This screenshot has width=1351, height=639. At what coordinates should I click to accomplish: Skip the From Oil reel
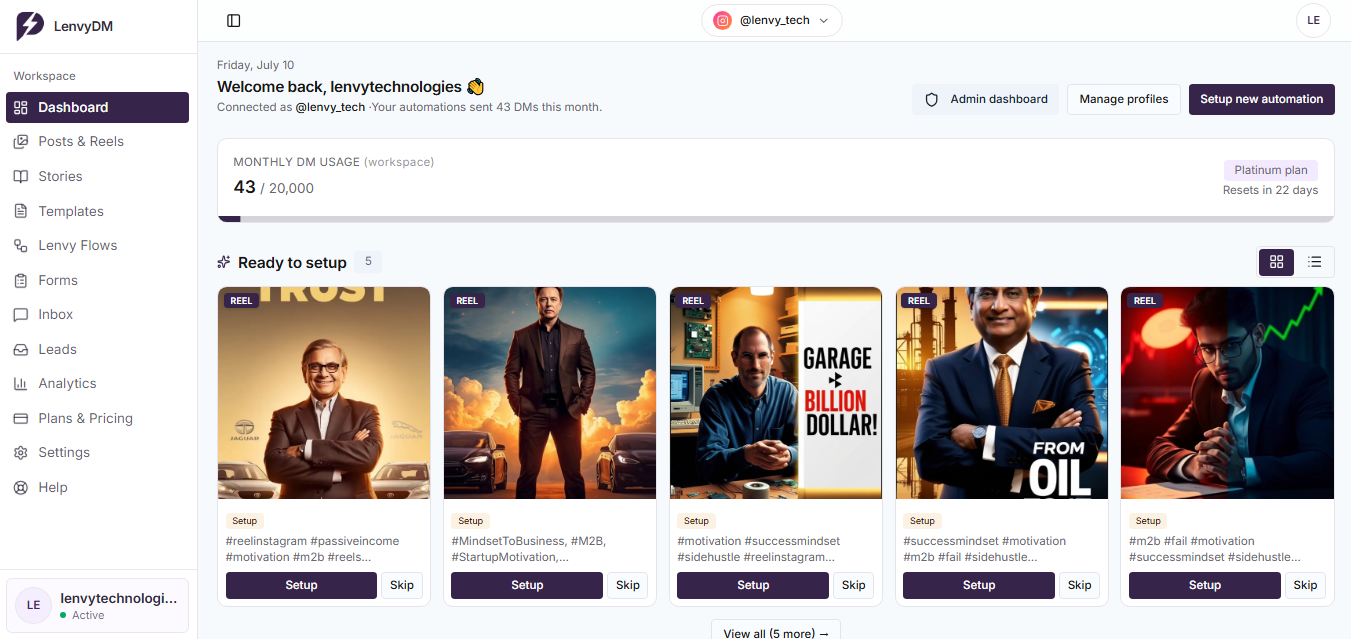click(1080, 585)
